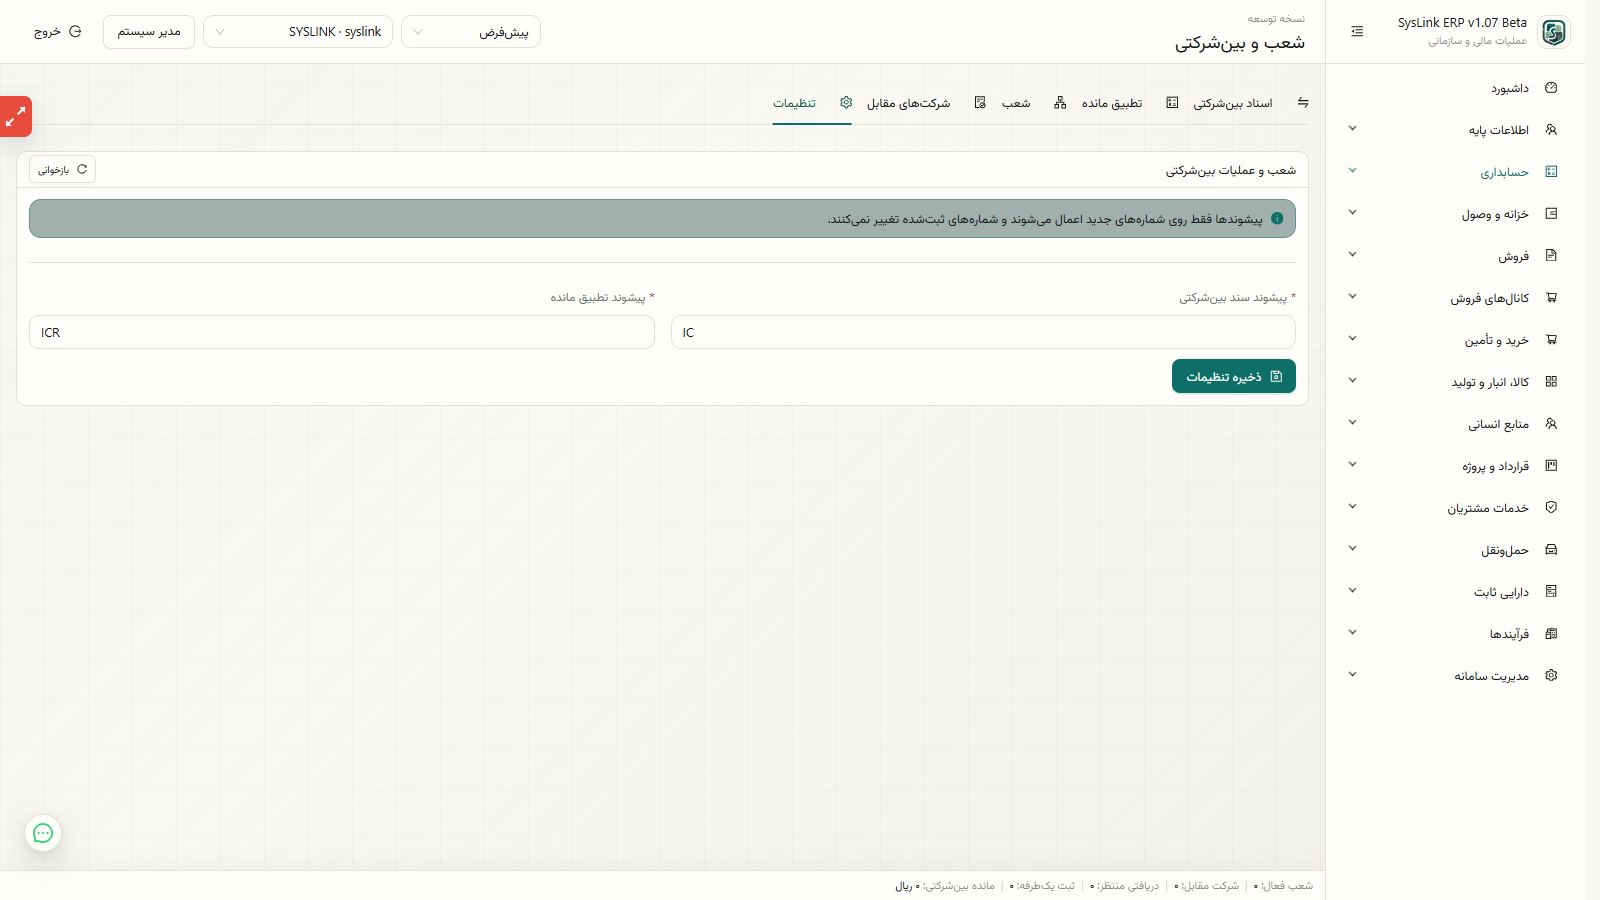The height and width of the screenshot is (900, 1600).
Task: Click the info icon in the notice banner
Action: pyautogui.click(x=1277, y=219)
